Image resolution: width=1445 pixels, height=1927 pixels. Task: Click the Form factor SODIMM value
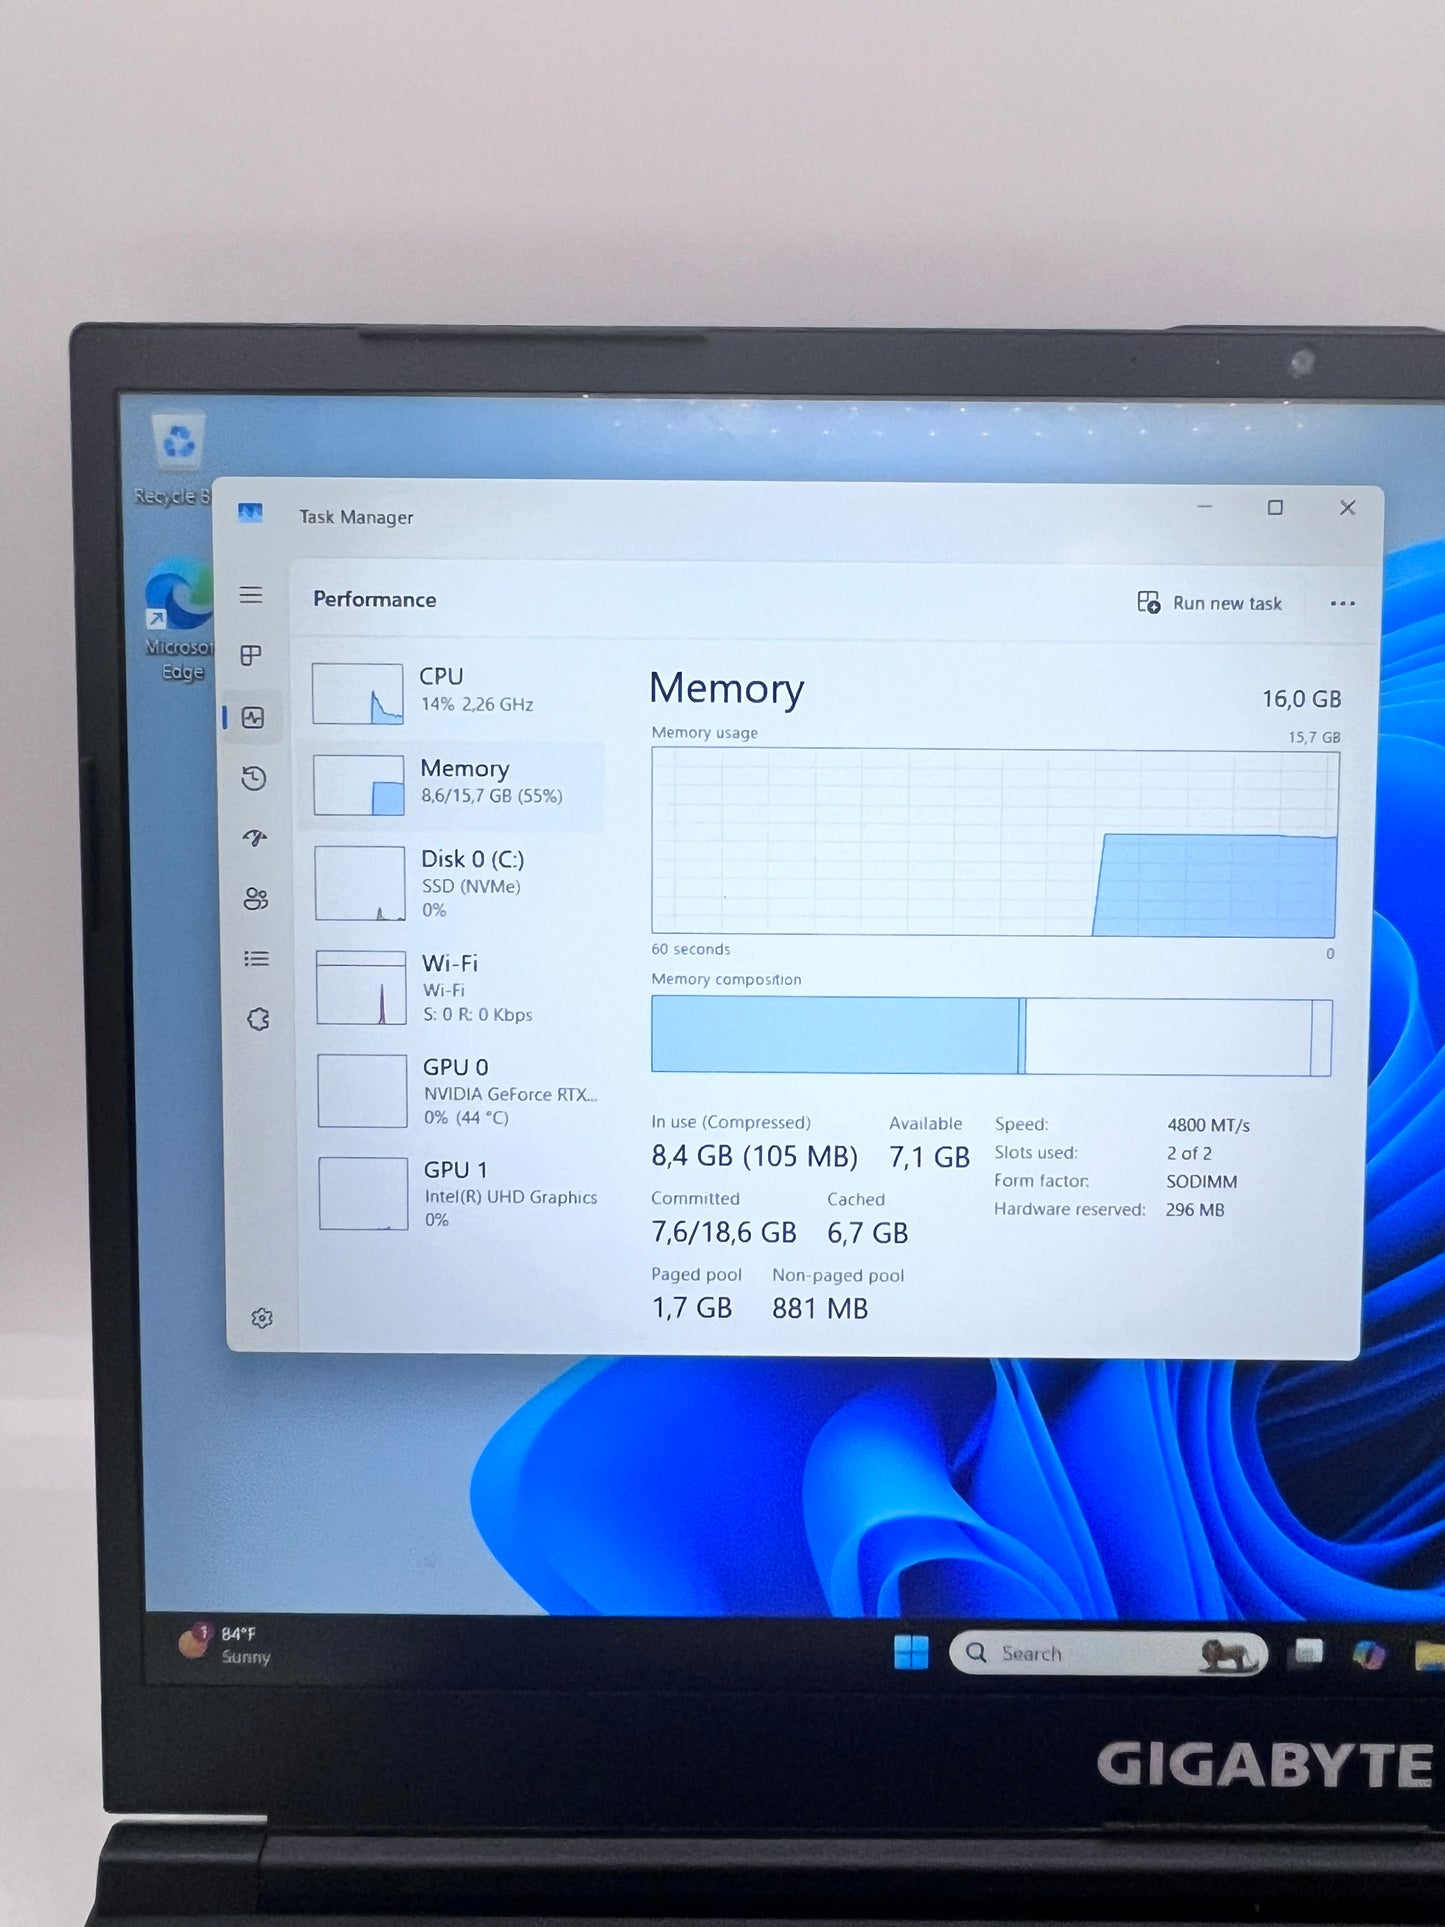(1201, 1181)
